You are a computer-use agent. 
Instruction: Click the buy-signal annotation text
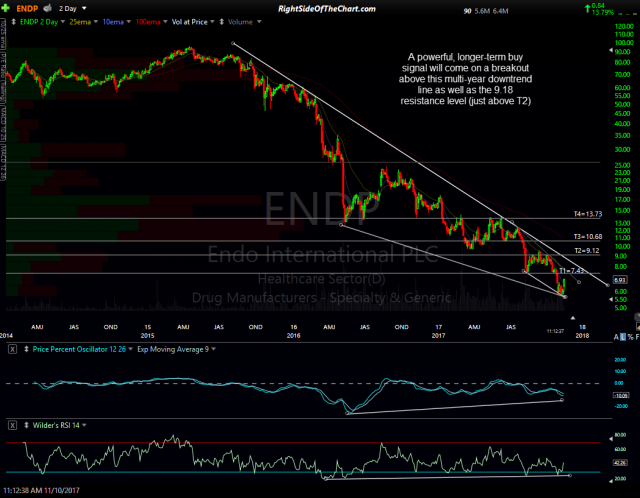pyautogui.click(x=465, y=79)
